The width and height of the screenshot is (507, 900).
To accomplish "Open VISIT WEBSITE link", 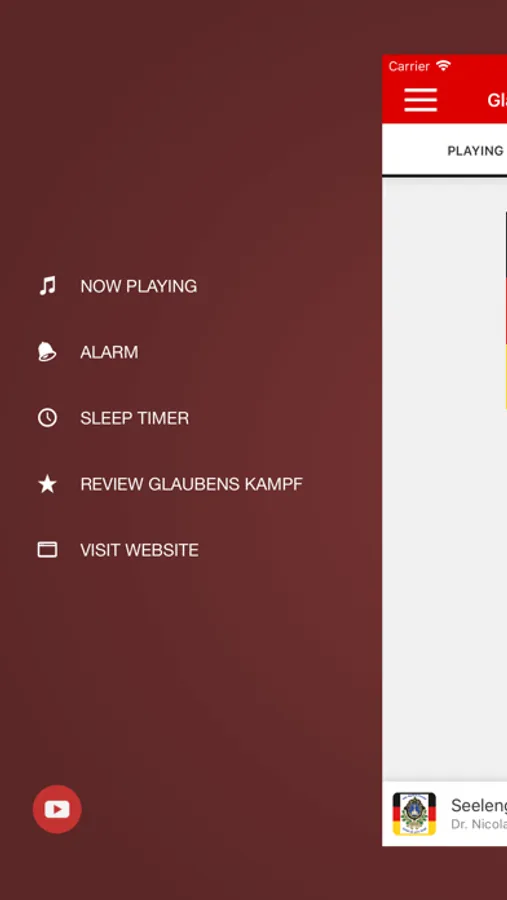I will coord(140,550).
